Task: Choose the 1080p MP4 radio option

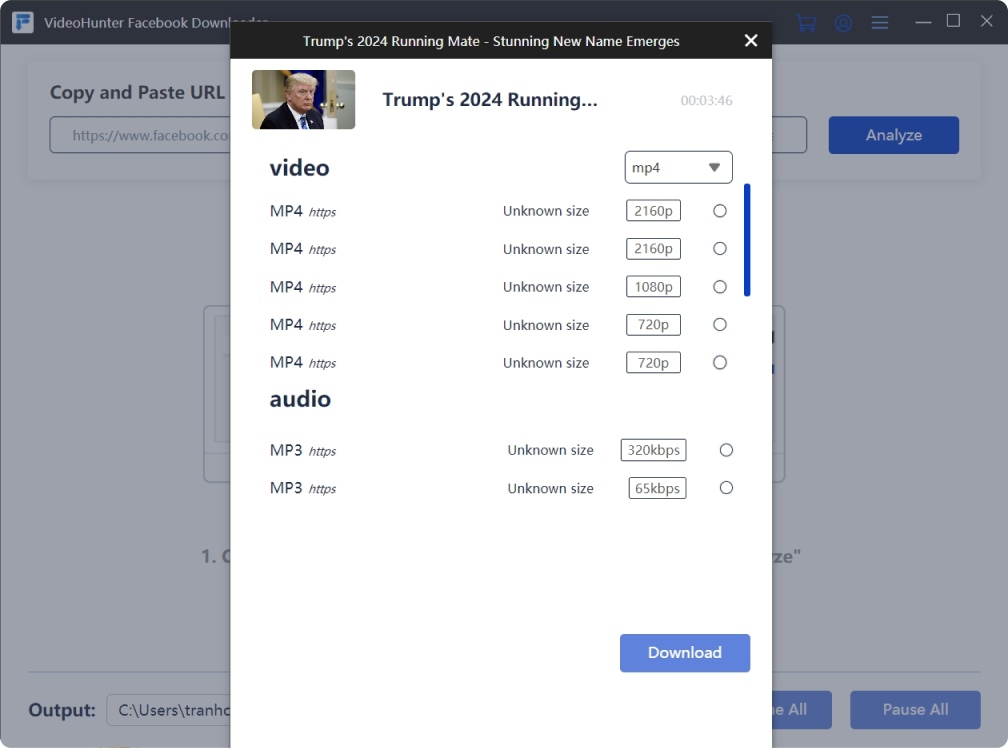Action: click(x=720, y=287)
